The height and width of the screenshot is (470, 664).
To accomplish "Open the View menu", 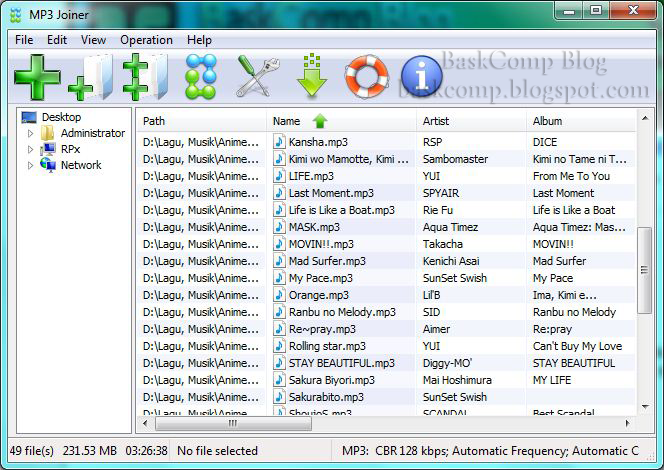I will point(93,40).
